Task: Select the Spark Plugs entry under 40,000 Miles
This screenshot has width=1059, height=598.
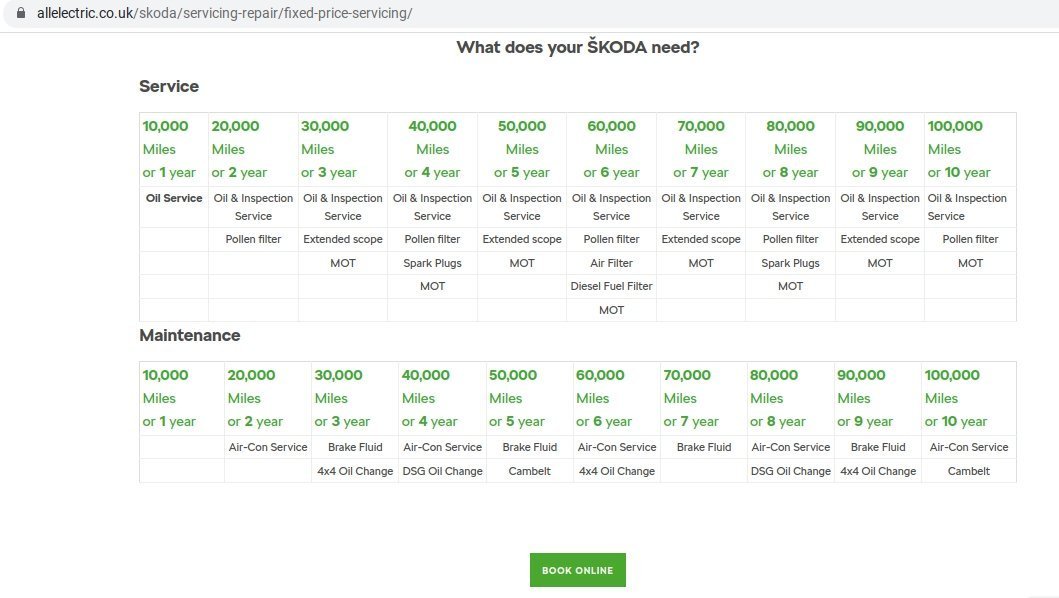Action: point(432,262)
